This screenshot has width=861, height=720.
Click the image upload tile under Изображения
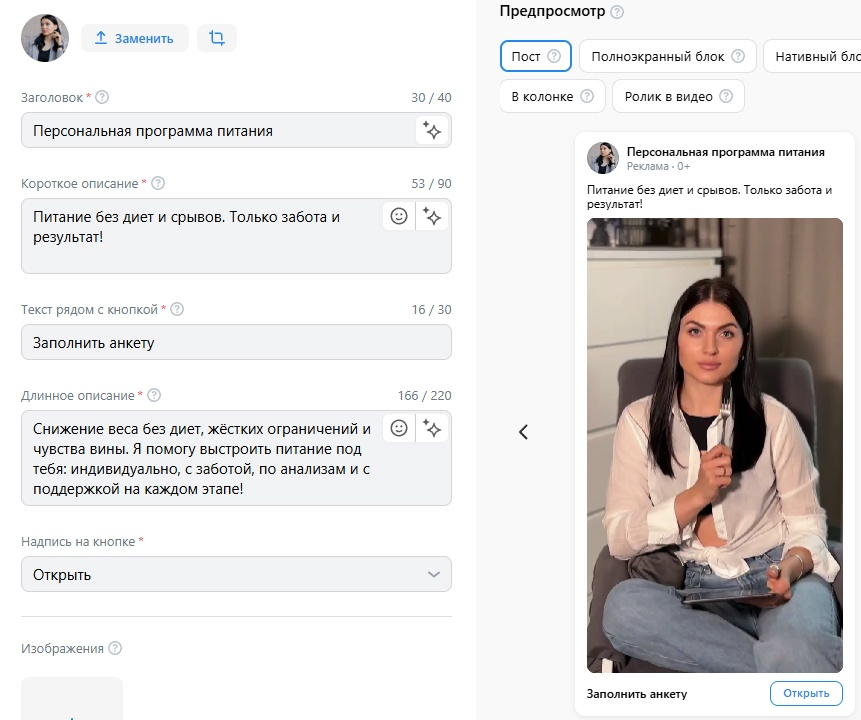(x=72, y=699)
